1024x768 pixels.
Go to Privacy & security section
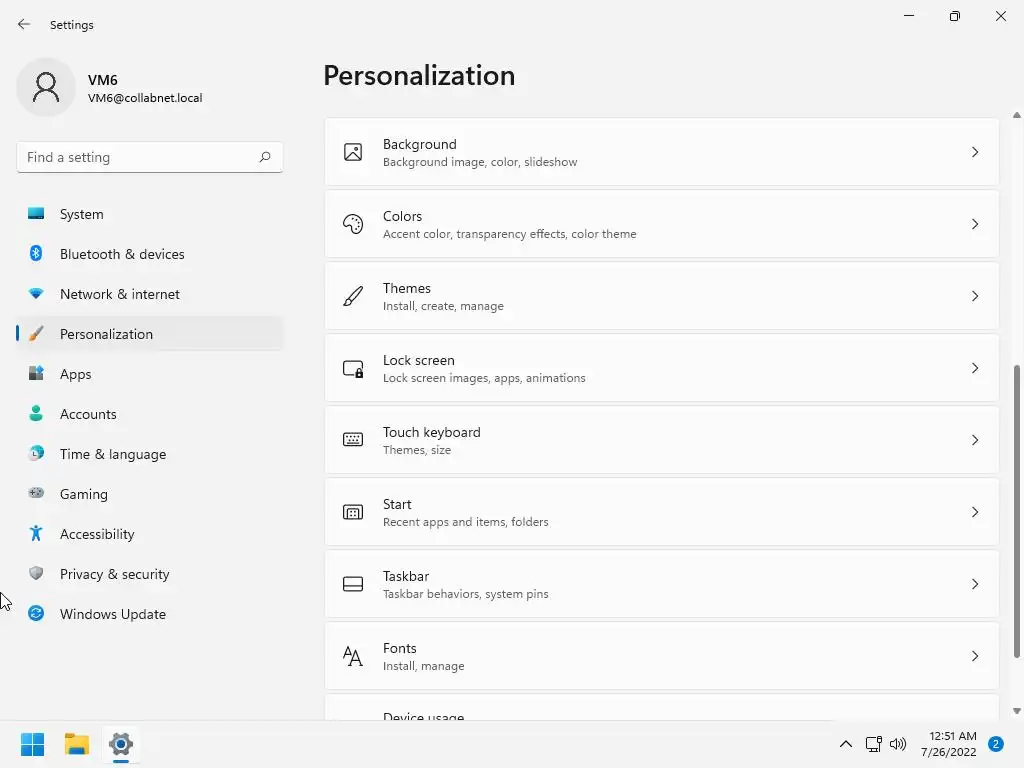click(x=114, y=574)
